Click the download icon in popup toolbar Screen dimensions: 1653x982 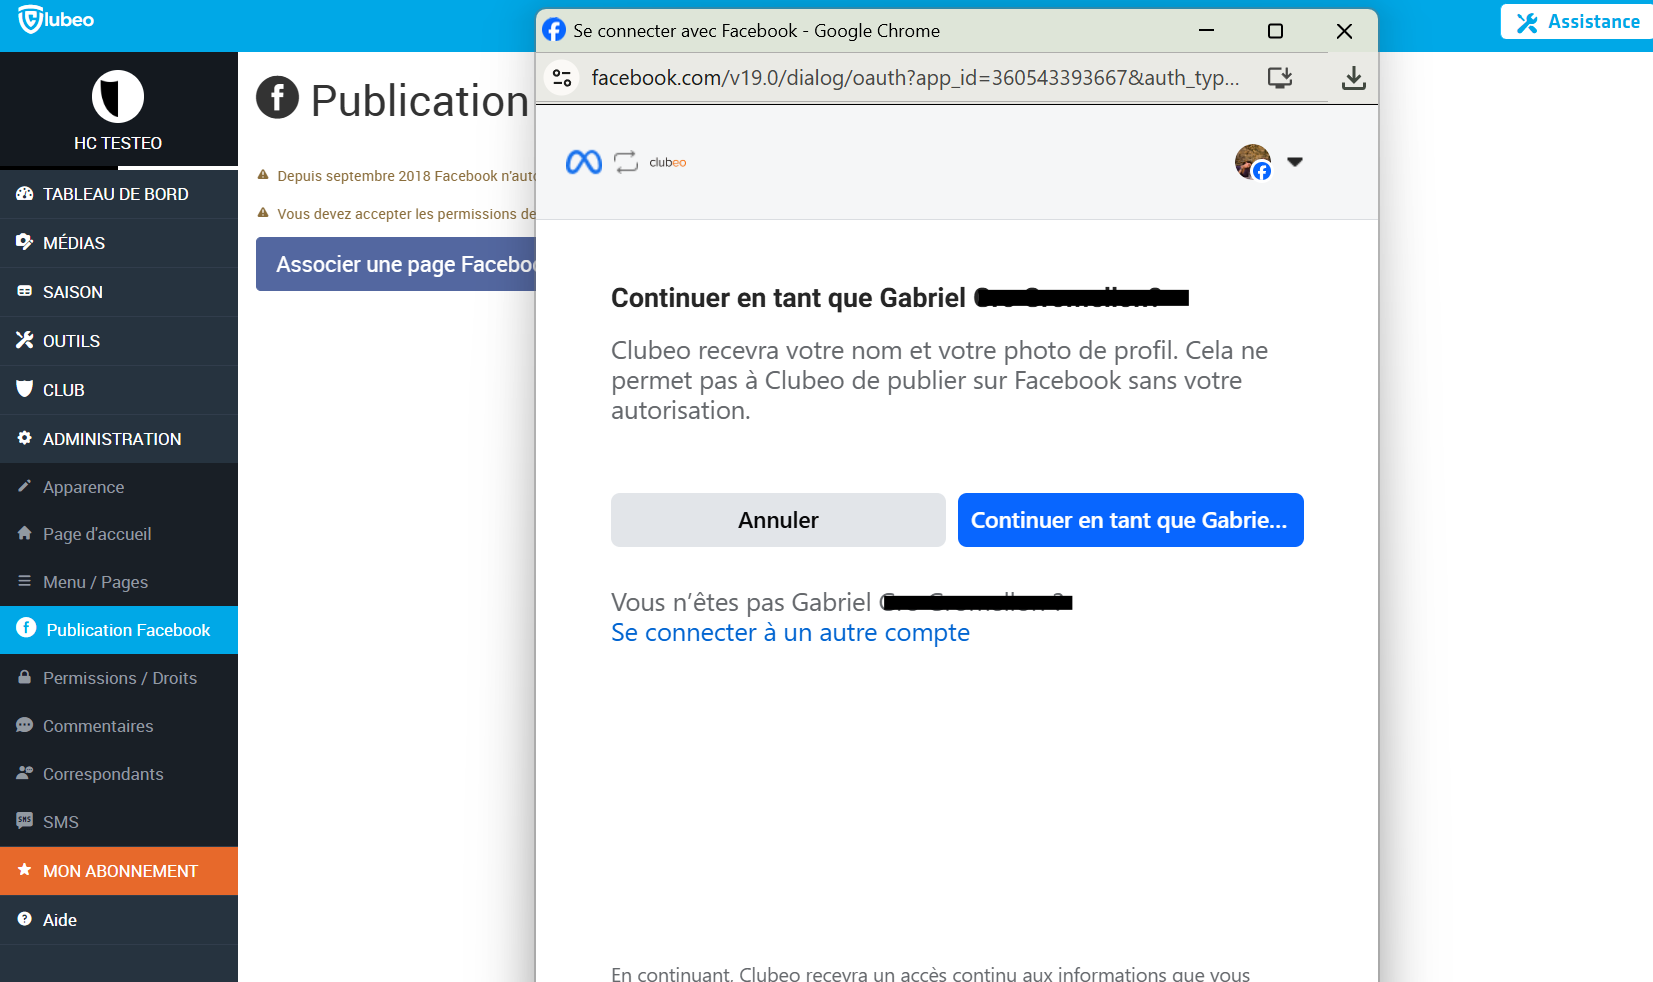click(1353, 78)
